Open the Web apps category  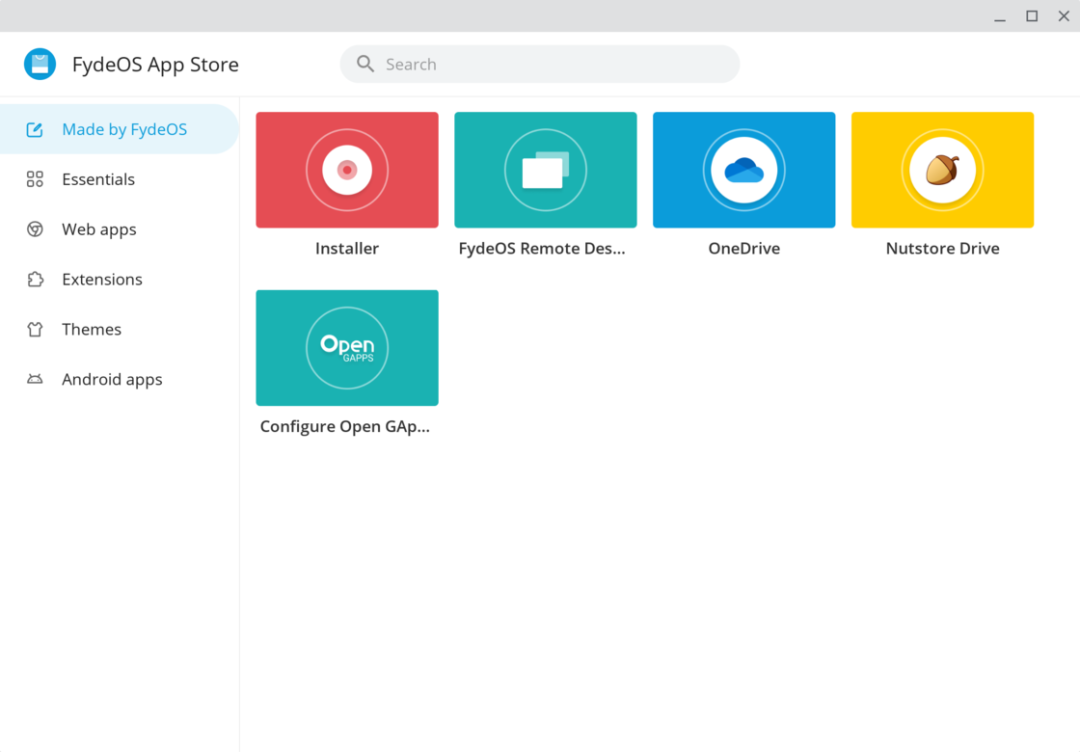(x=119, y=229)
